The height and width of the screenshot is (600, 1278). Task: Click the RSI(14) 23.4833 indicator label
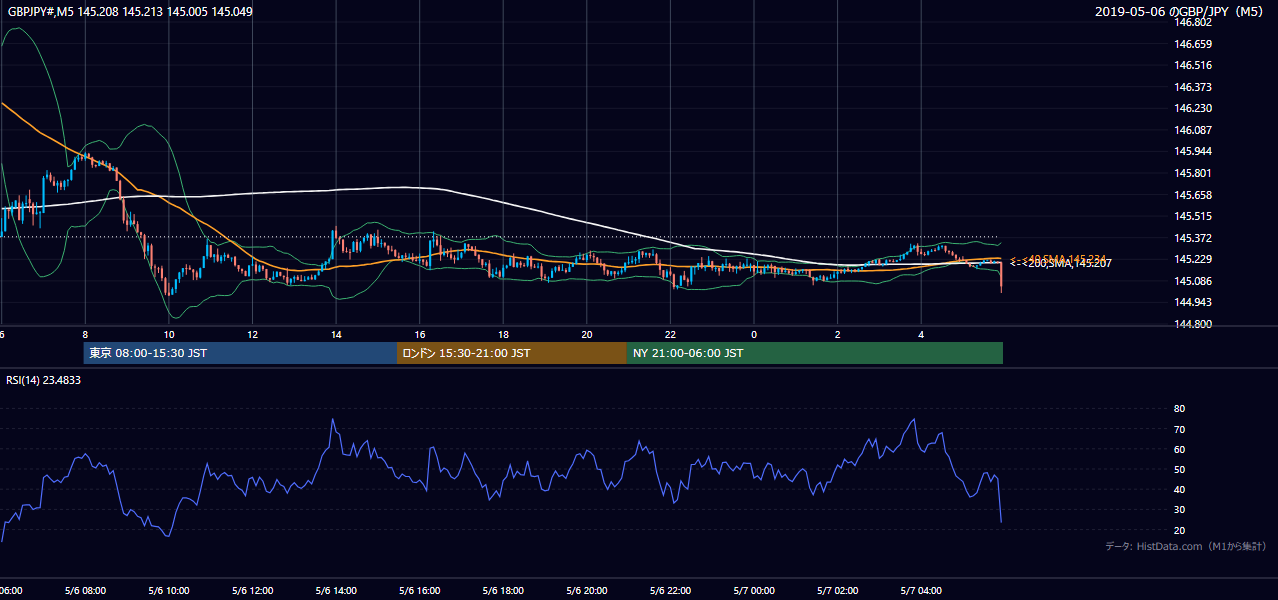(x=45, y=380)
